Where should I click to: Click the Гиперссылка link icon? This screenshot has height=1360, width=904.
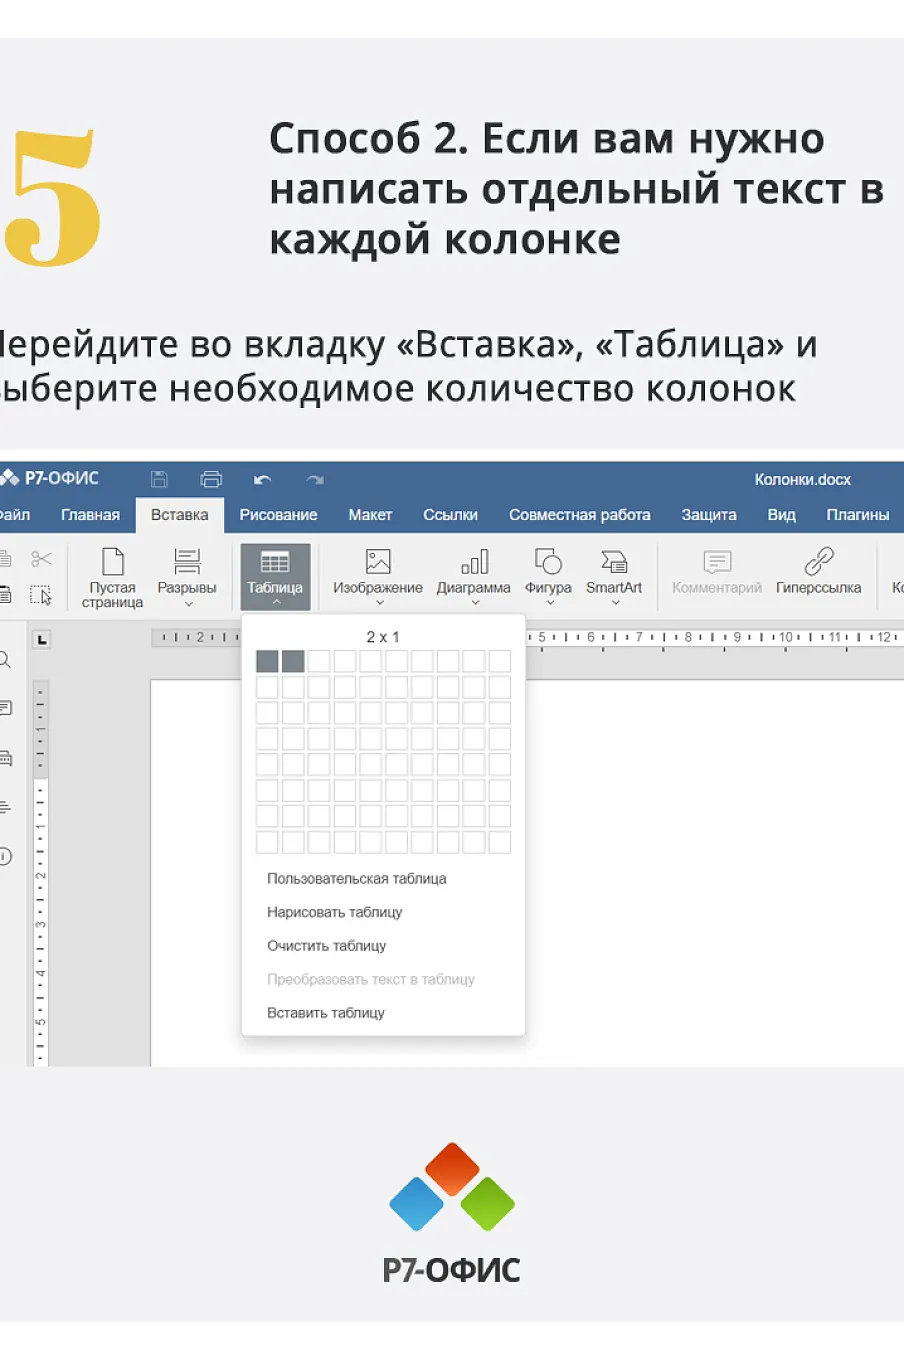[x=819, y=561]
